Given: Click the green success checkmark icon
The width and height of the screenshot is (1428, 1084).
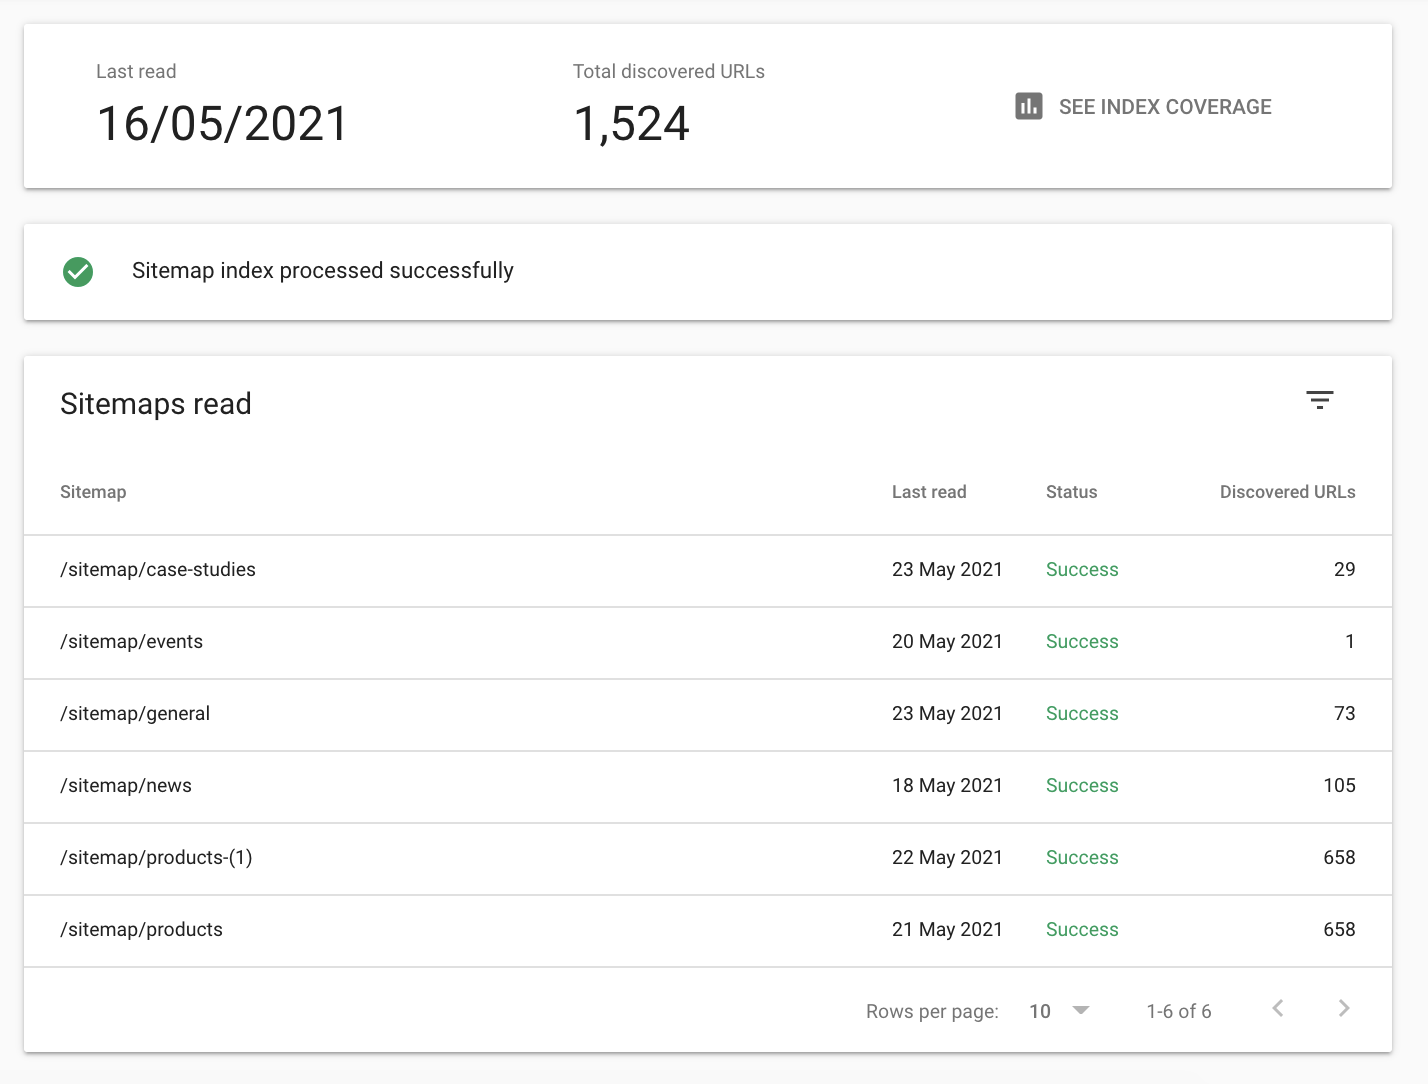Looking at the screenshot, I should (x=78, y=271).
